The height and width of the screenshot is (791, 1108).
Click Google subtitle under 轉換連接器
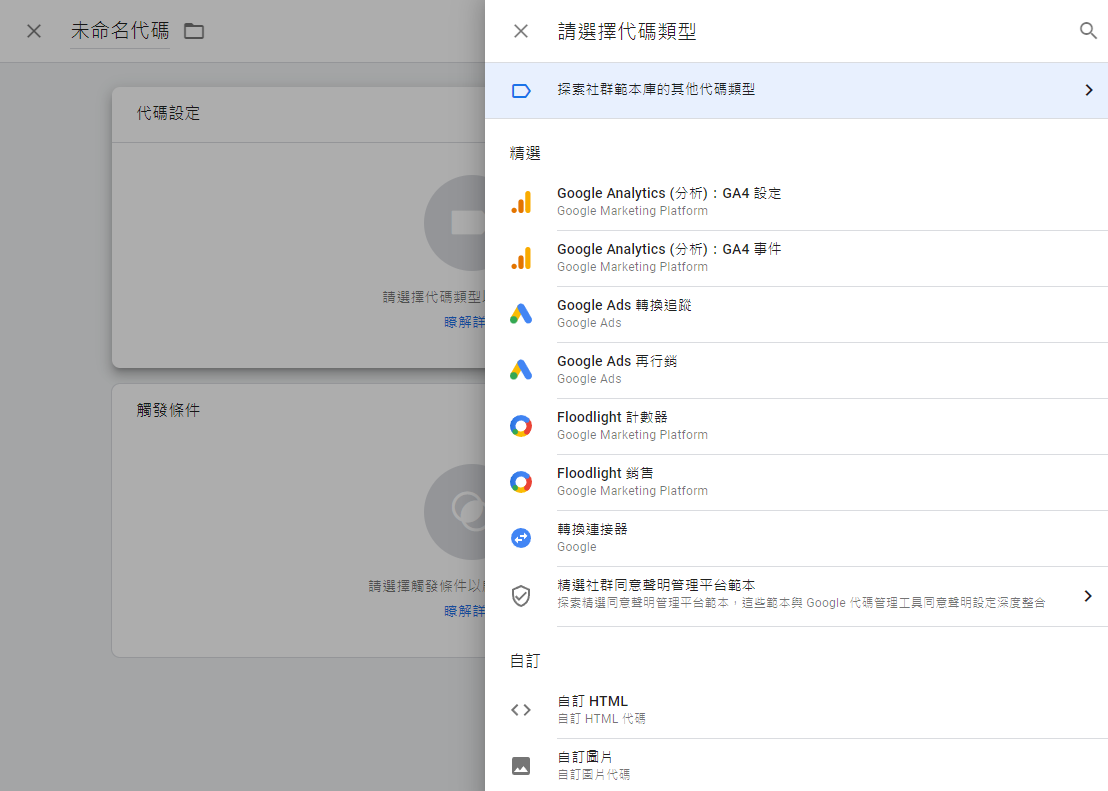coord(577,547)
